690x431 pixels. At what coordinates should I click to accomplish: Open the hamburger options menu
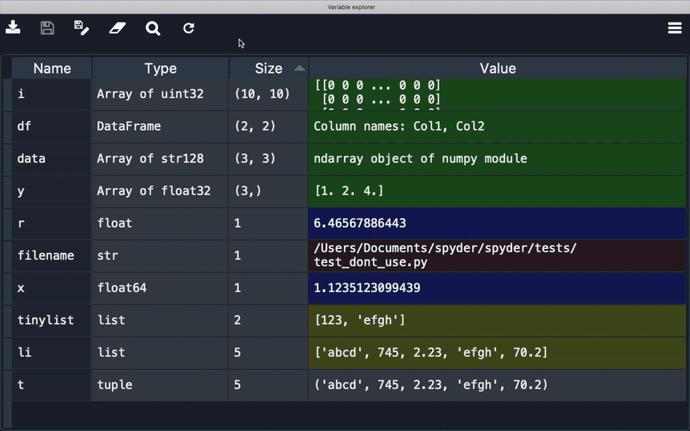[675, 28]
